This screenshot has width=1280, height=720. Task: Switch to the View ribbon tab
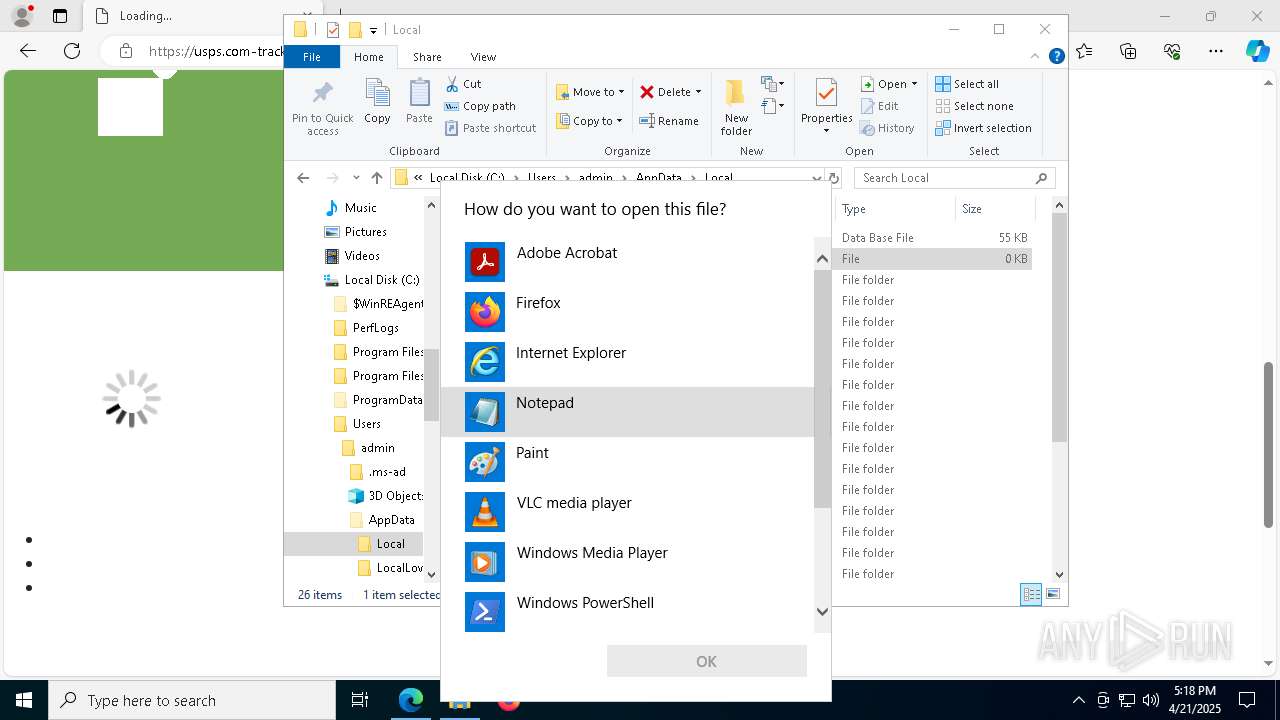click(483, 57)
